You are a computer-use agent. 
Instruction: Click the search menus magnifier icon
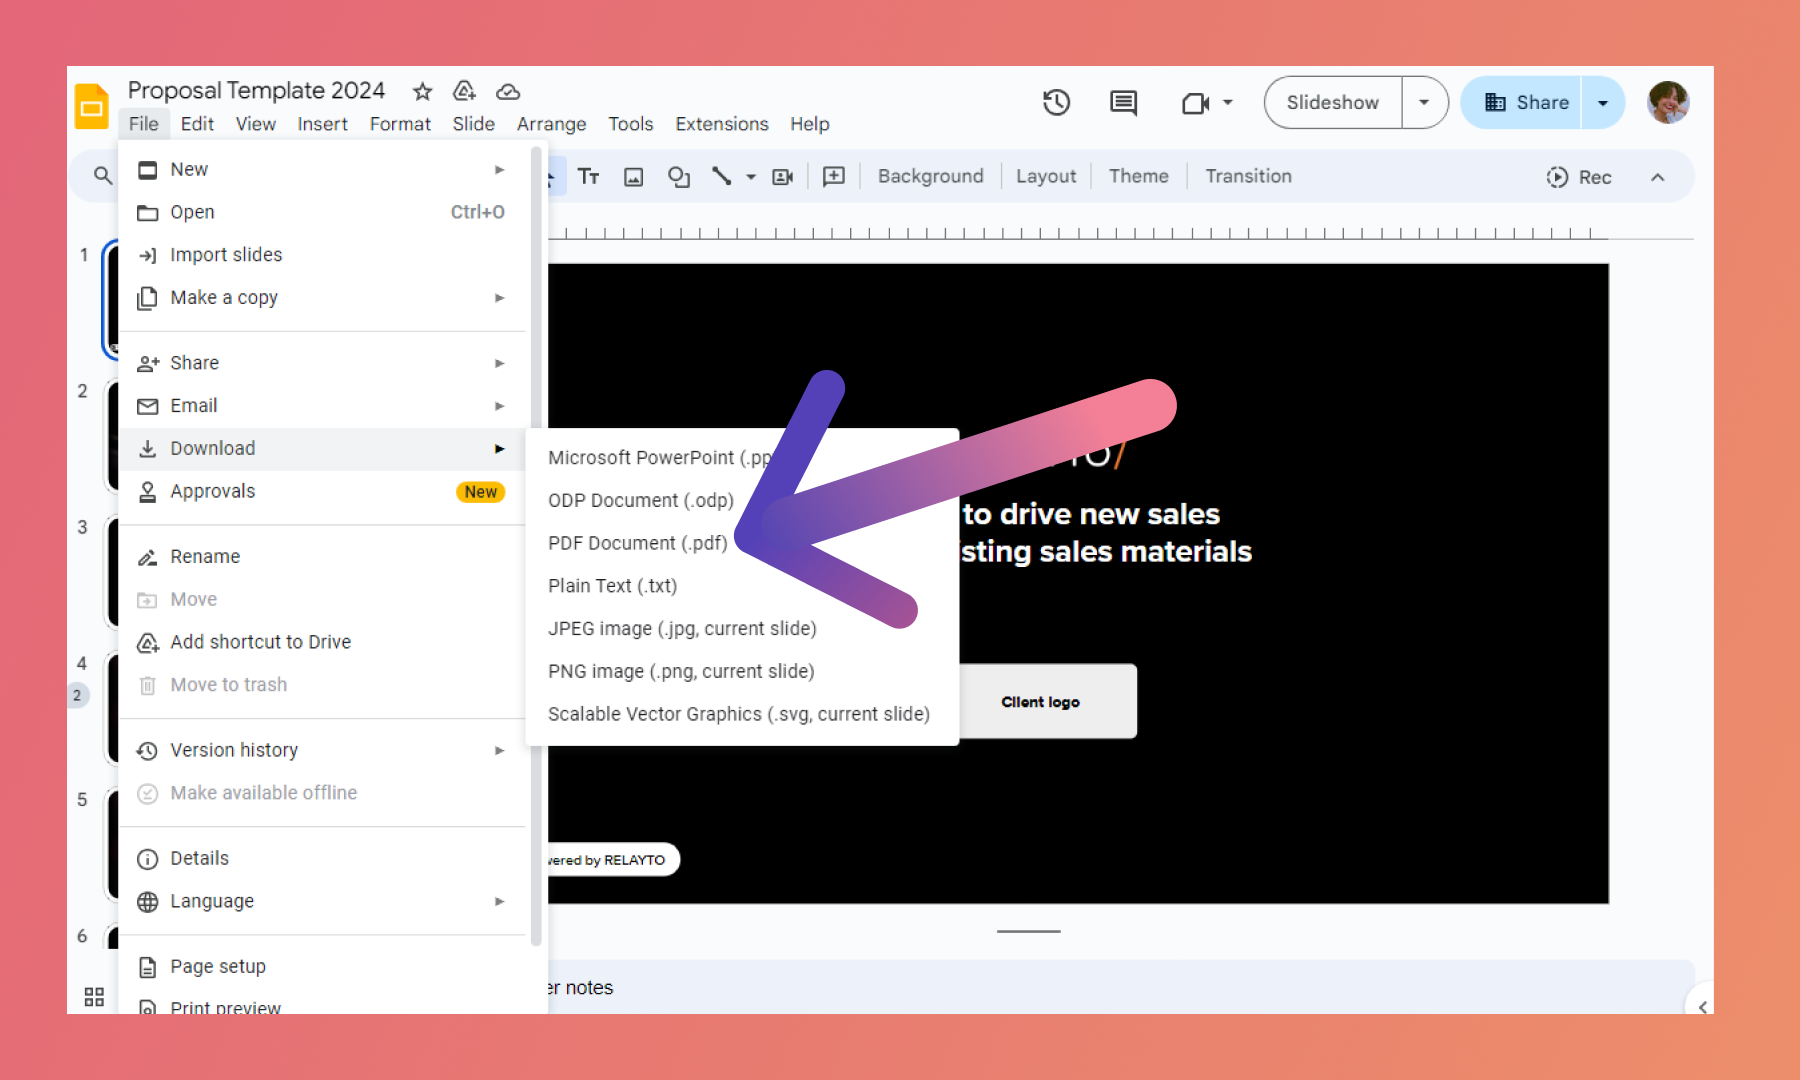(103, 176)
